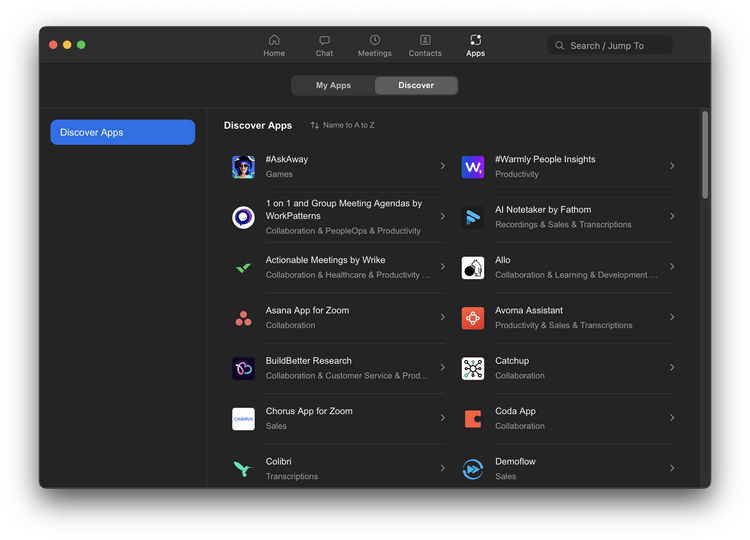The image size is (750, 540).
Task: Click the Coda App title text
Action: pyautogui.click(x=515, y=411)
